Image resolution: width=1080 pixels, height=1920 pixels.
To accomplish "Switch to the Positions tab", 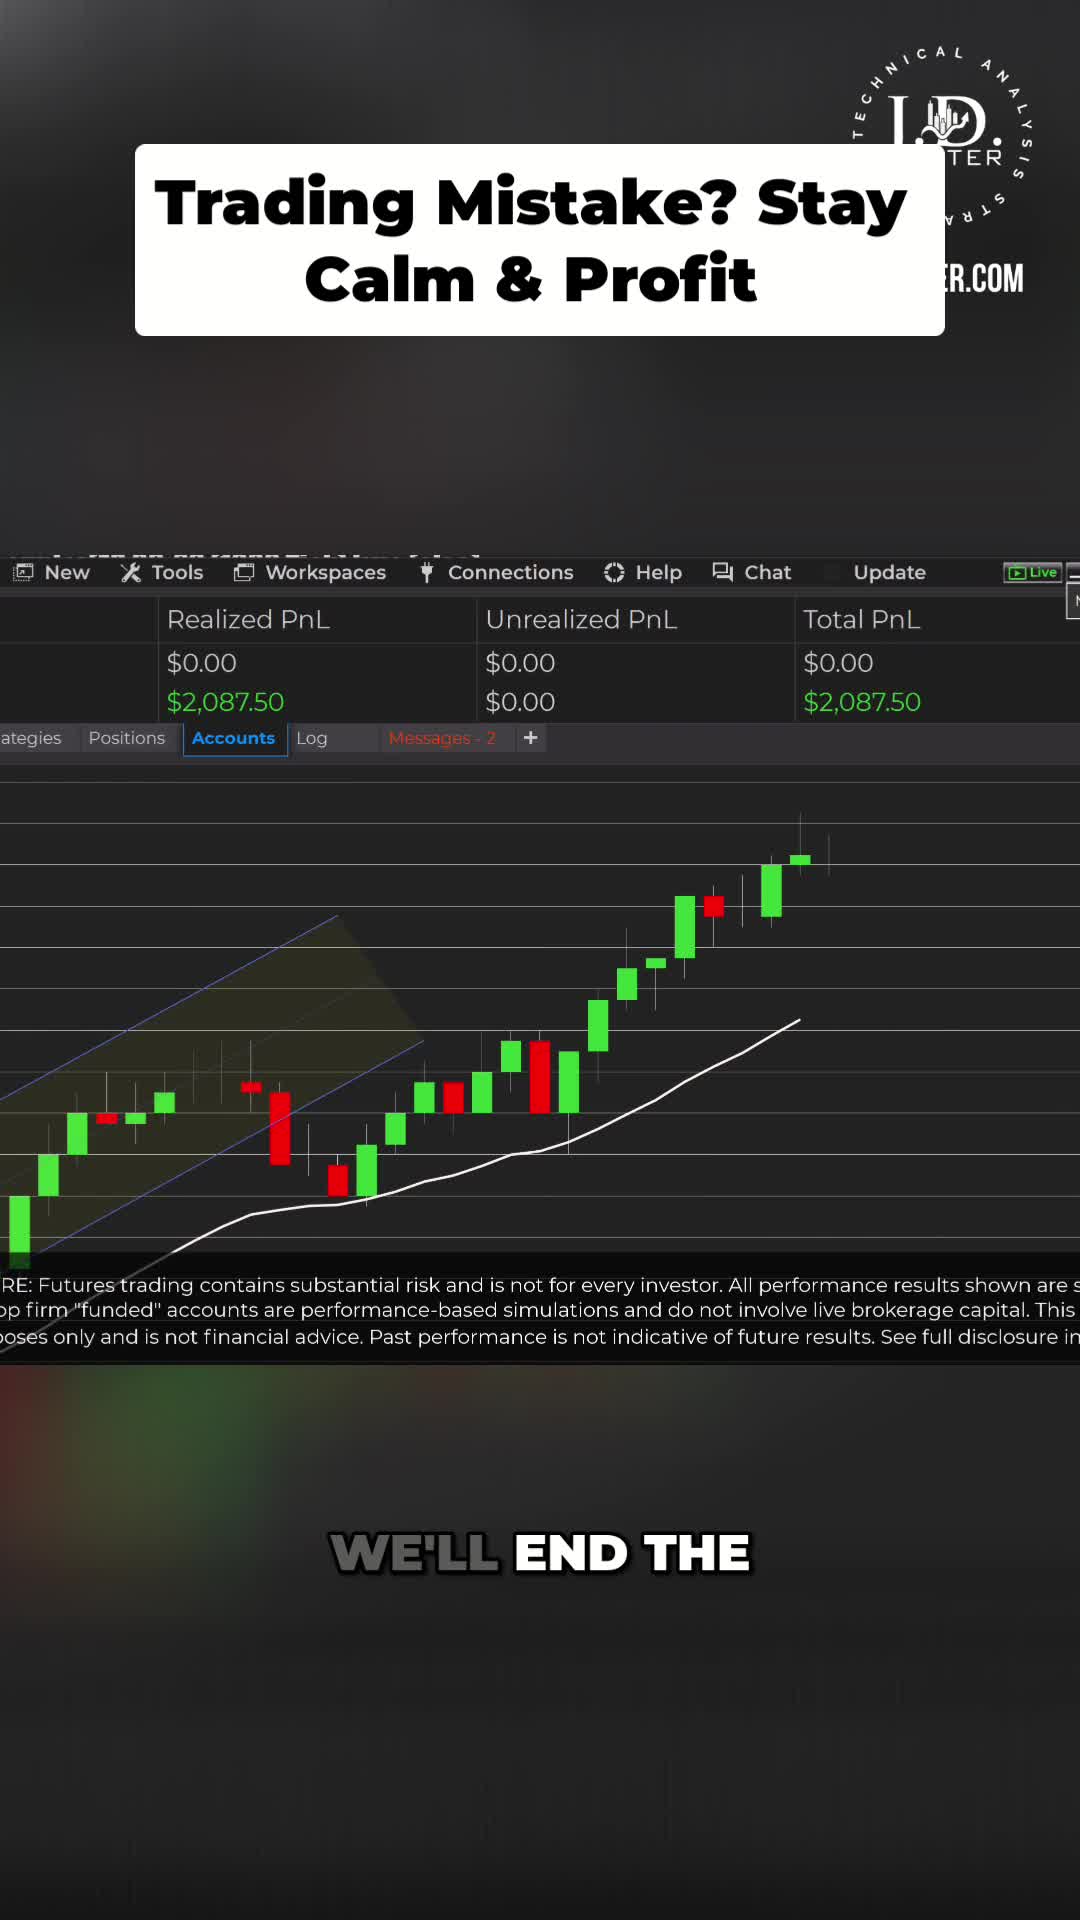I will point(126,738).
